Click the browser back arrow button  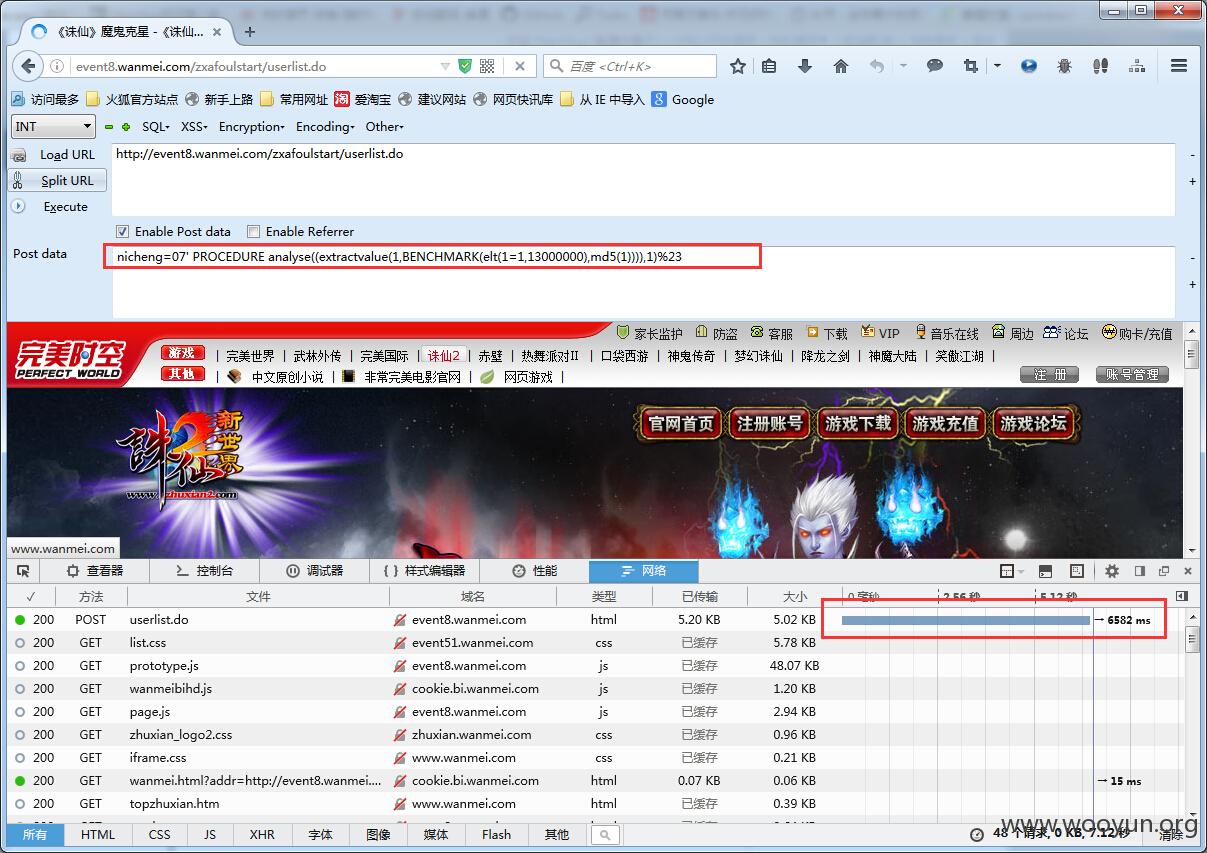pyautogui.click(x=27, y=66)
